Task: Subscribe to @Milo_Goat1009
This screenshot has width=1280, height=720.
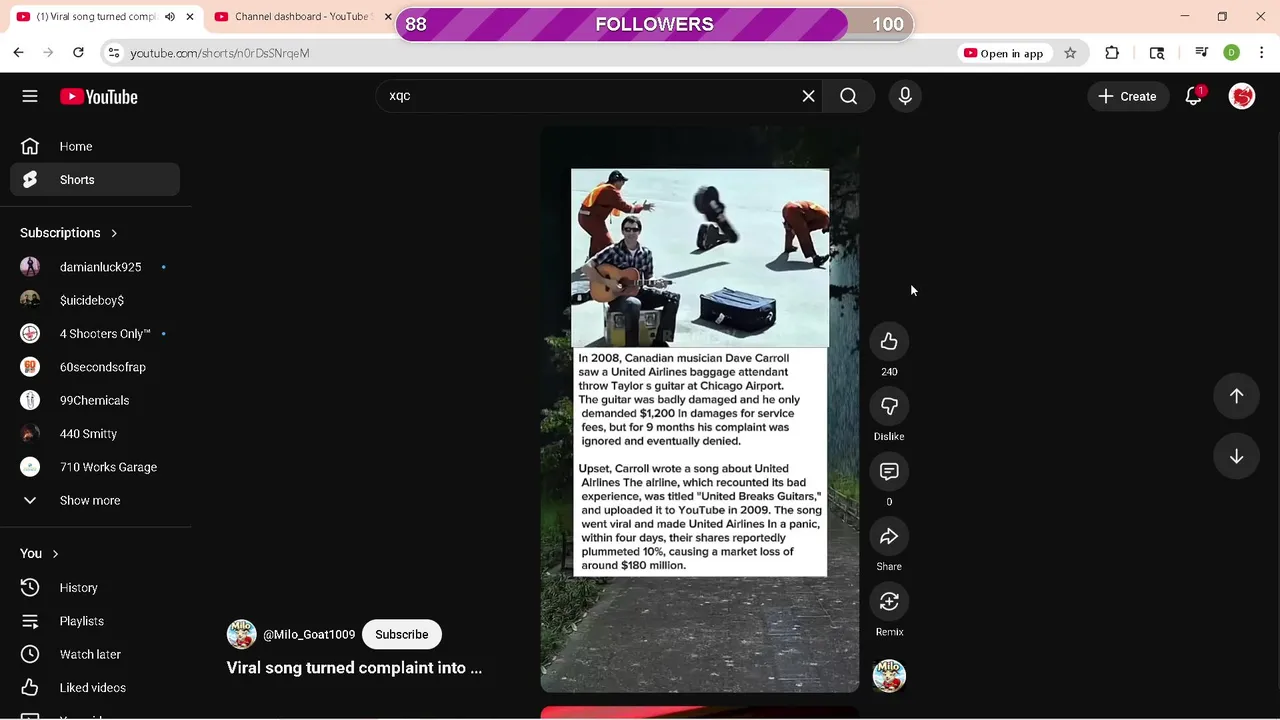Action: tap(402, 634)
